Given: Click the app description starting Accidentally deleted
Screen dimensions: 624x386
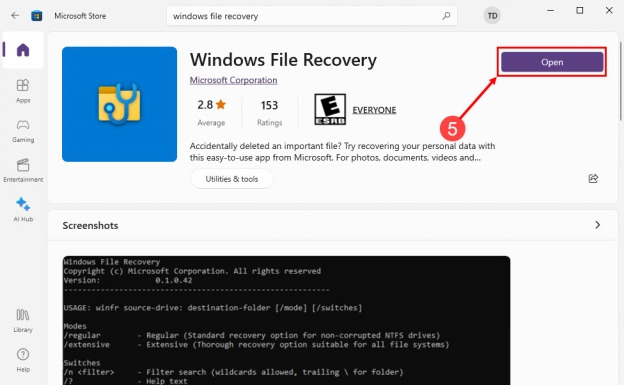Looking at the screenshot, I should [x=342, y=152].
